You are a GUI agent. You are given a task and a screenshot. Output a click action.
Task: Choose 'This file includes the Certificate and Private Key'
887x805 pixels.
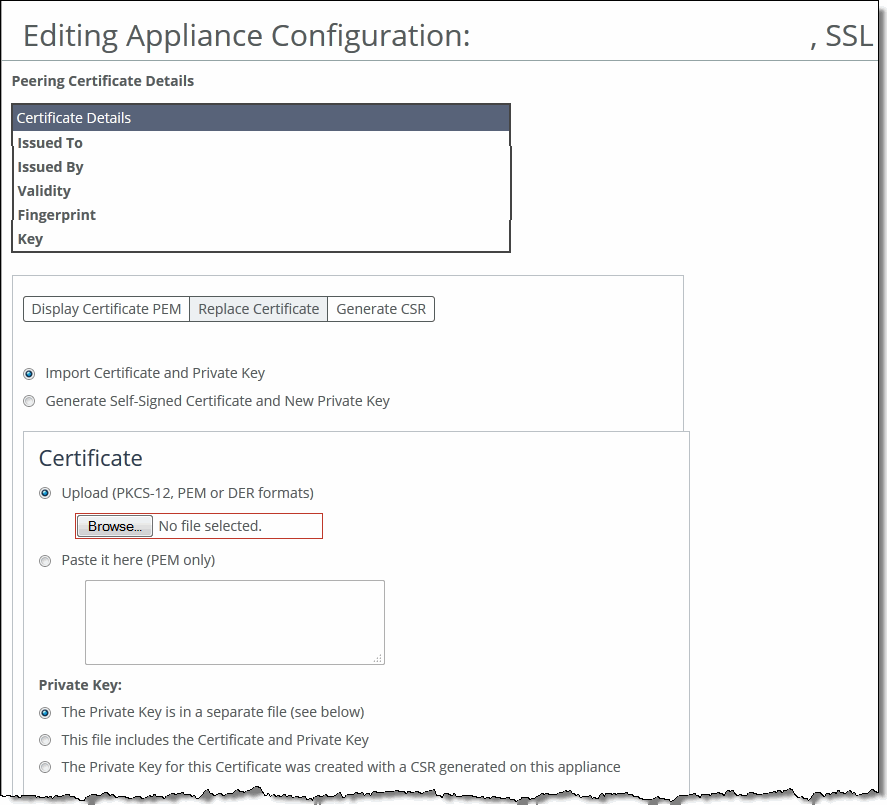[x=45, y=741]
